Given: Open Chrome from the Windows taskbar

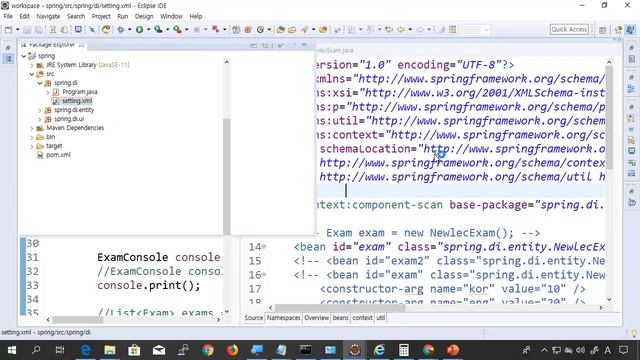Looking at the screenshot, I should 208,350.
